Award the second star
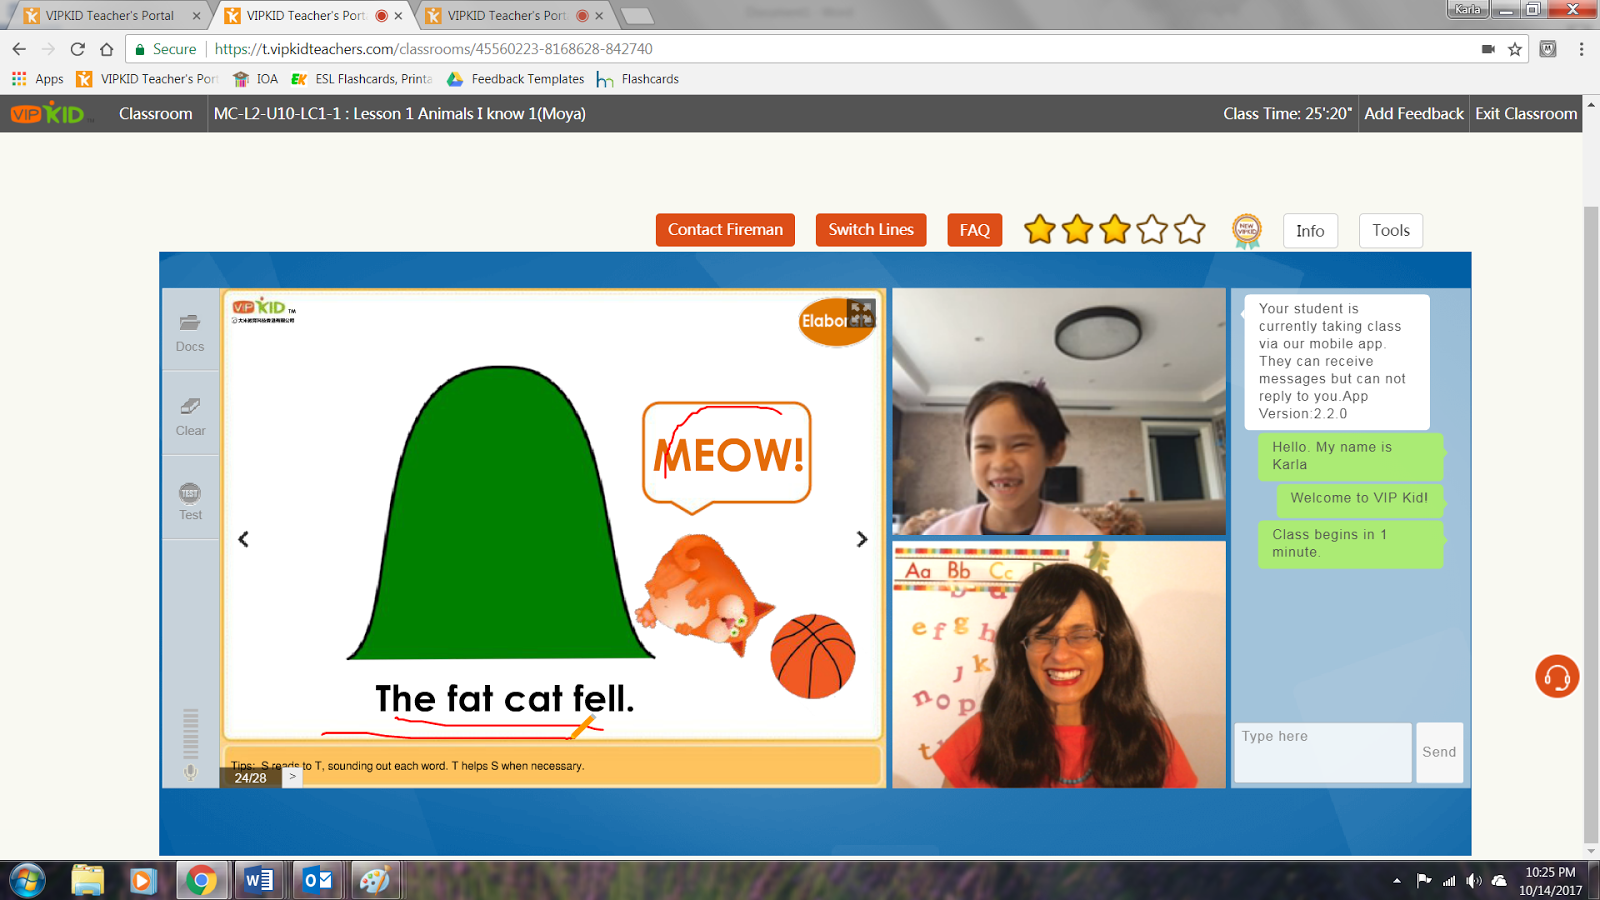 click(1077, 230)
